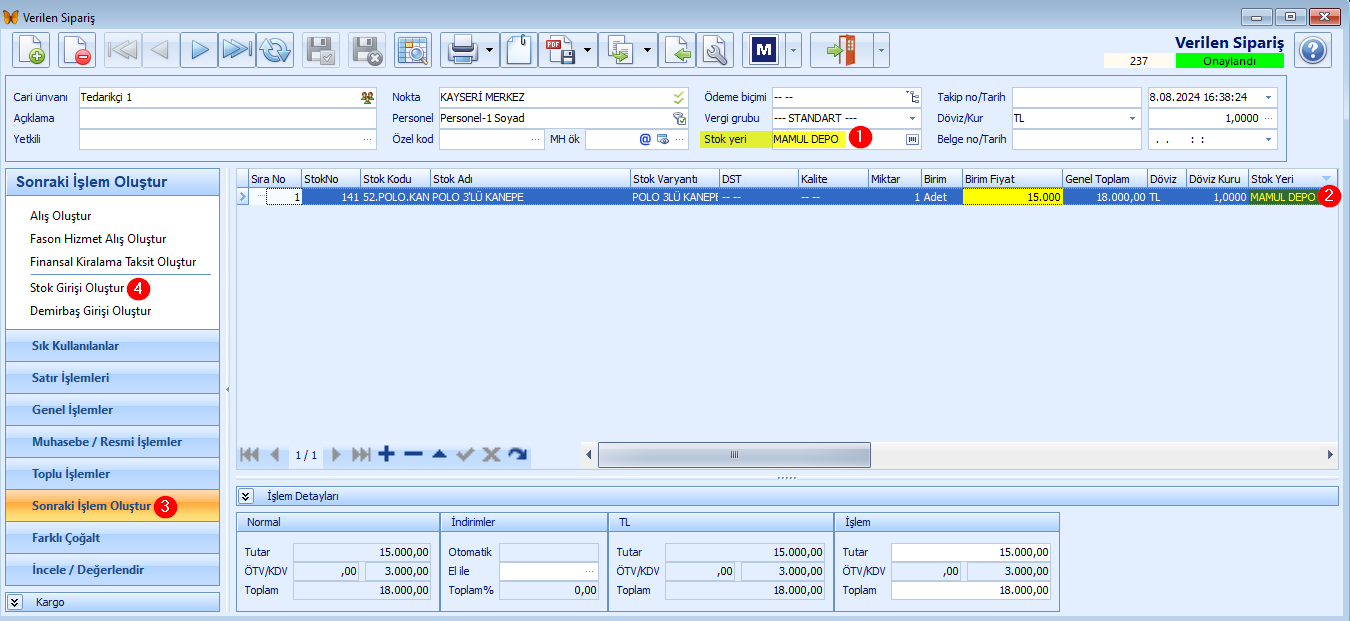Open the blue help question mark

point(1313,50)
